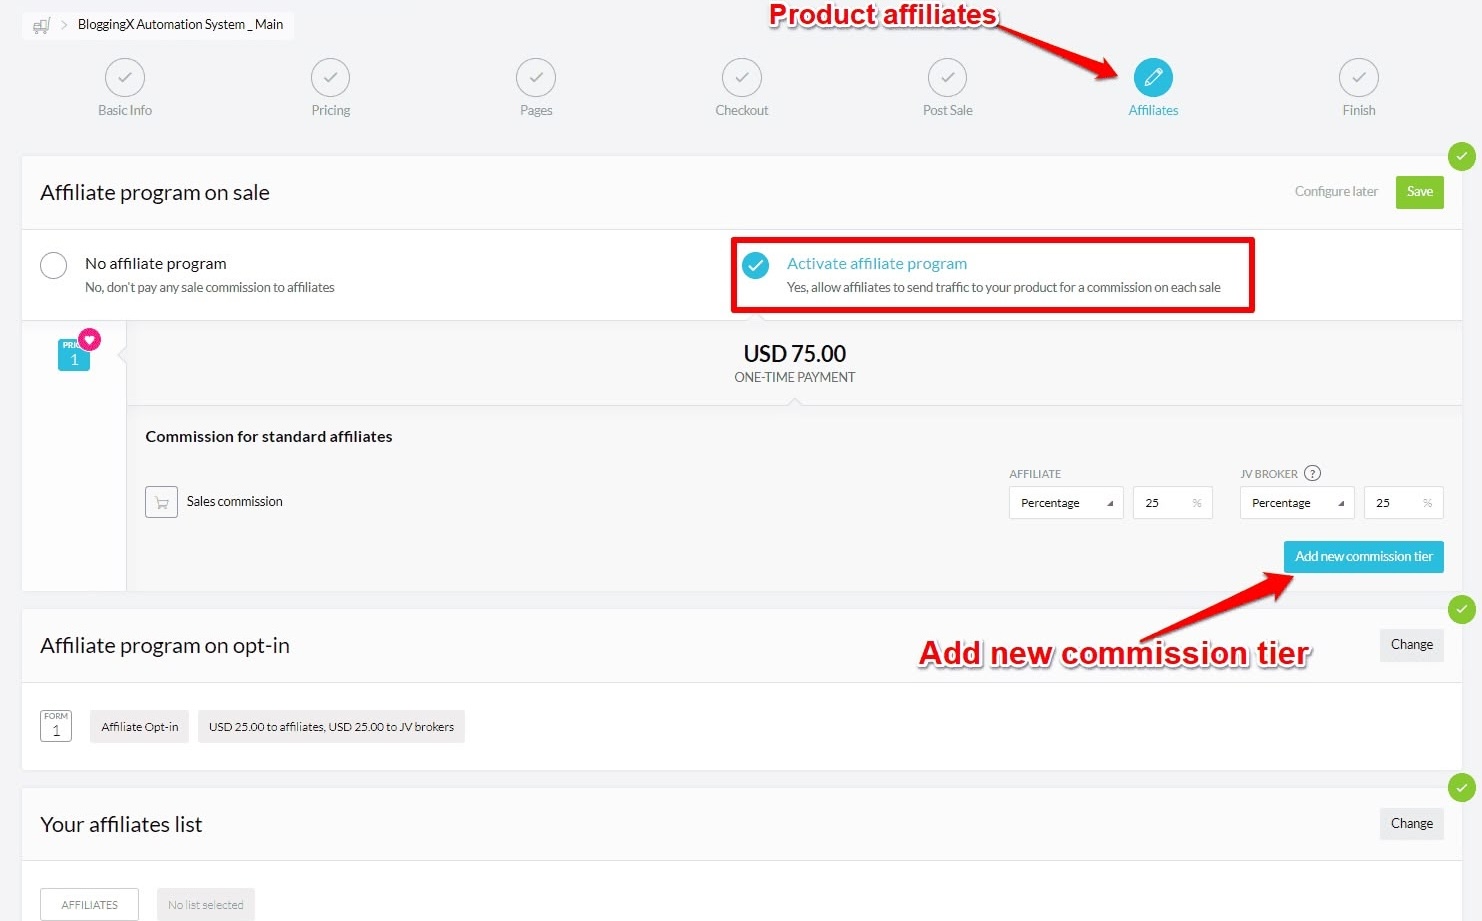Image resolution: width=1482 pixels, height=921 pixels.
Task: Click the Sales commission label
Action: click(x=235, y=502)
